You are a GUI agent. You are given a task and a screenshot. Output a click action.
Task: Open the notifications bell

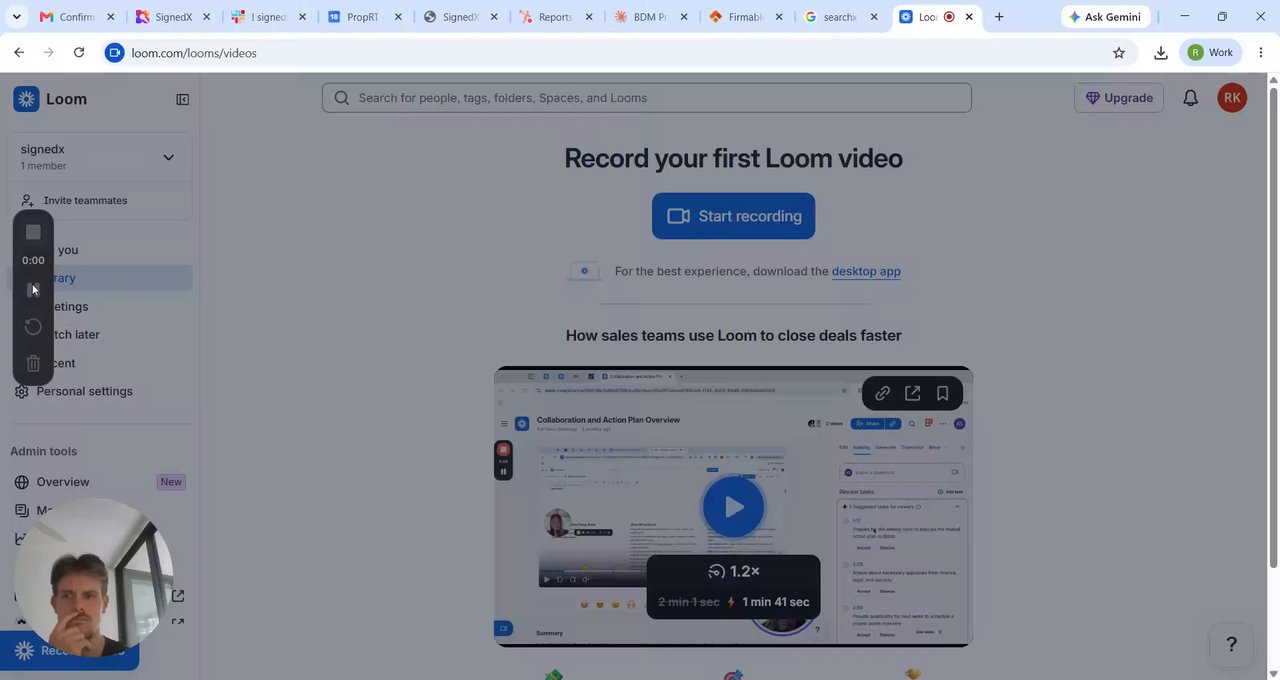[x=1190, y=98]
